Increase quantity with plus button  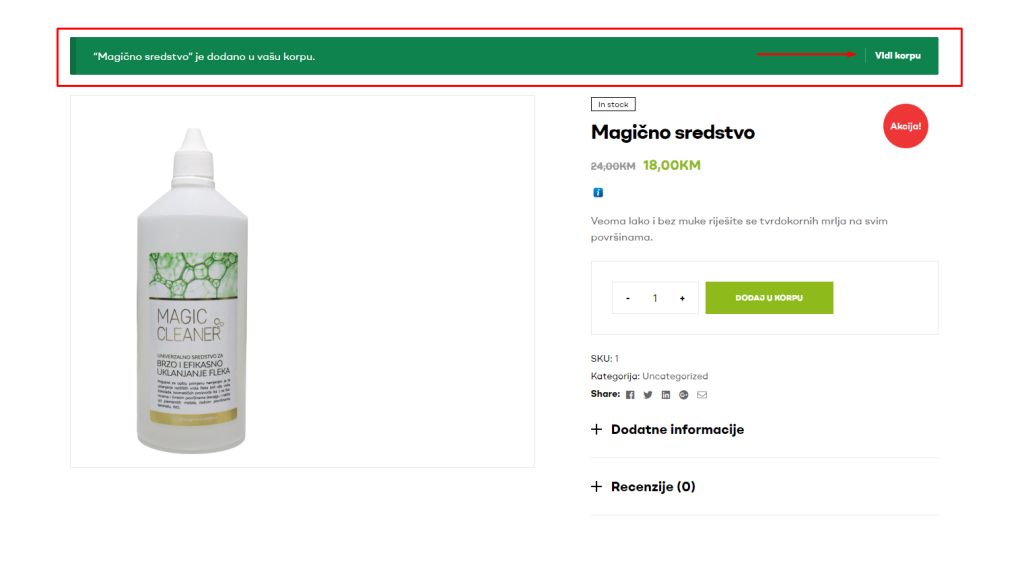click(682, 298)
